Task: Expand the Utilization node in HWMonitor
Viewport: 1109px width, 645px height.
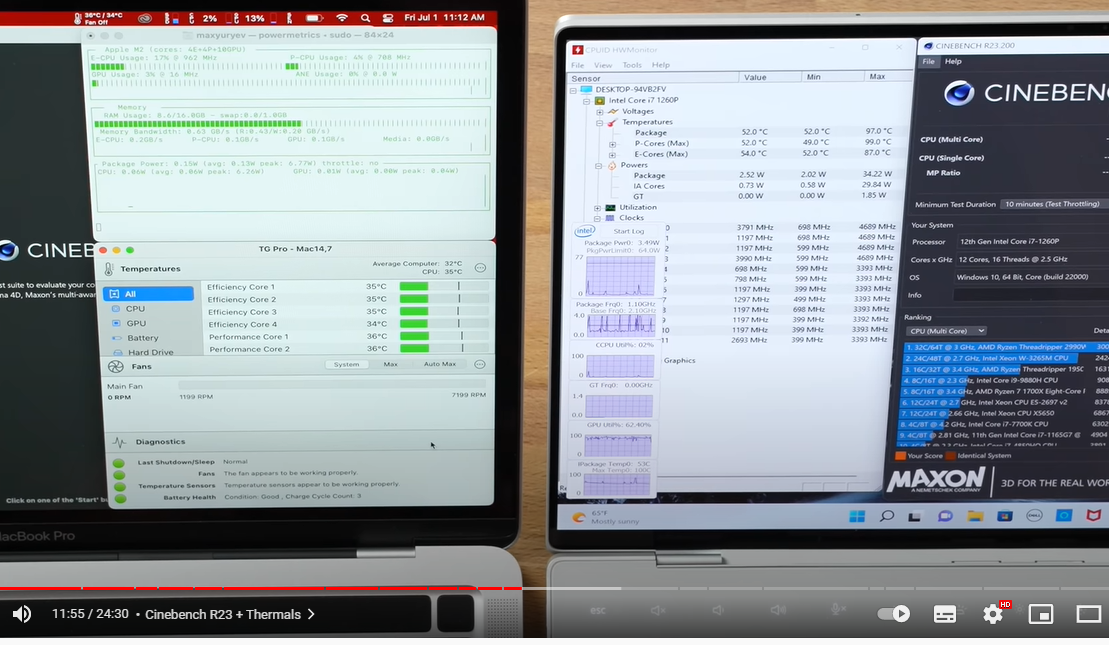Action: (598, 208)
